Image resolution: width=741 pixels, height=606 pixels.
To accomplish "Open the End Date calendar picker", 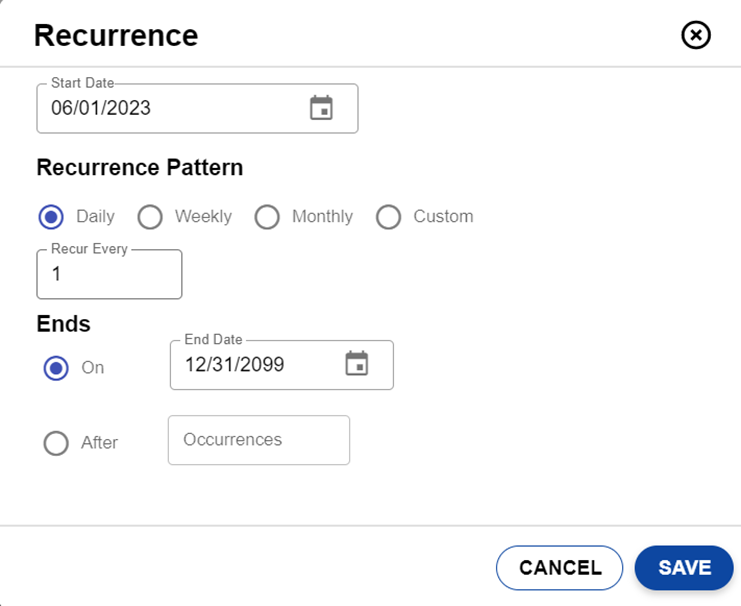I will pos(356,364).
